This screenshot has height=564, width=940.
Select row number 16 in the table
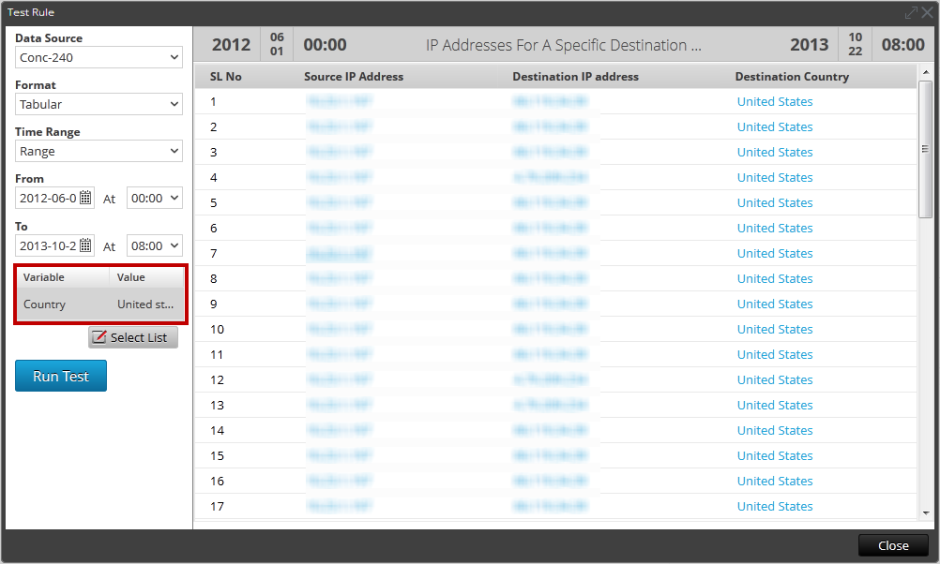(x=217, y=481)
